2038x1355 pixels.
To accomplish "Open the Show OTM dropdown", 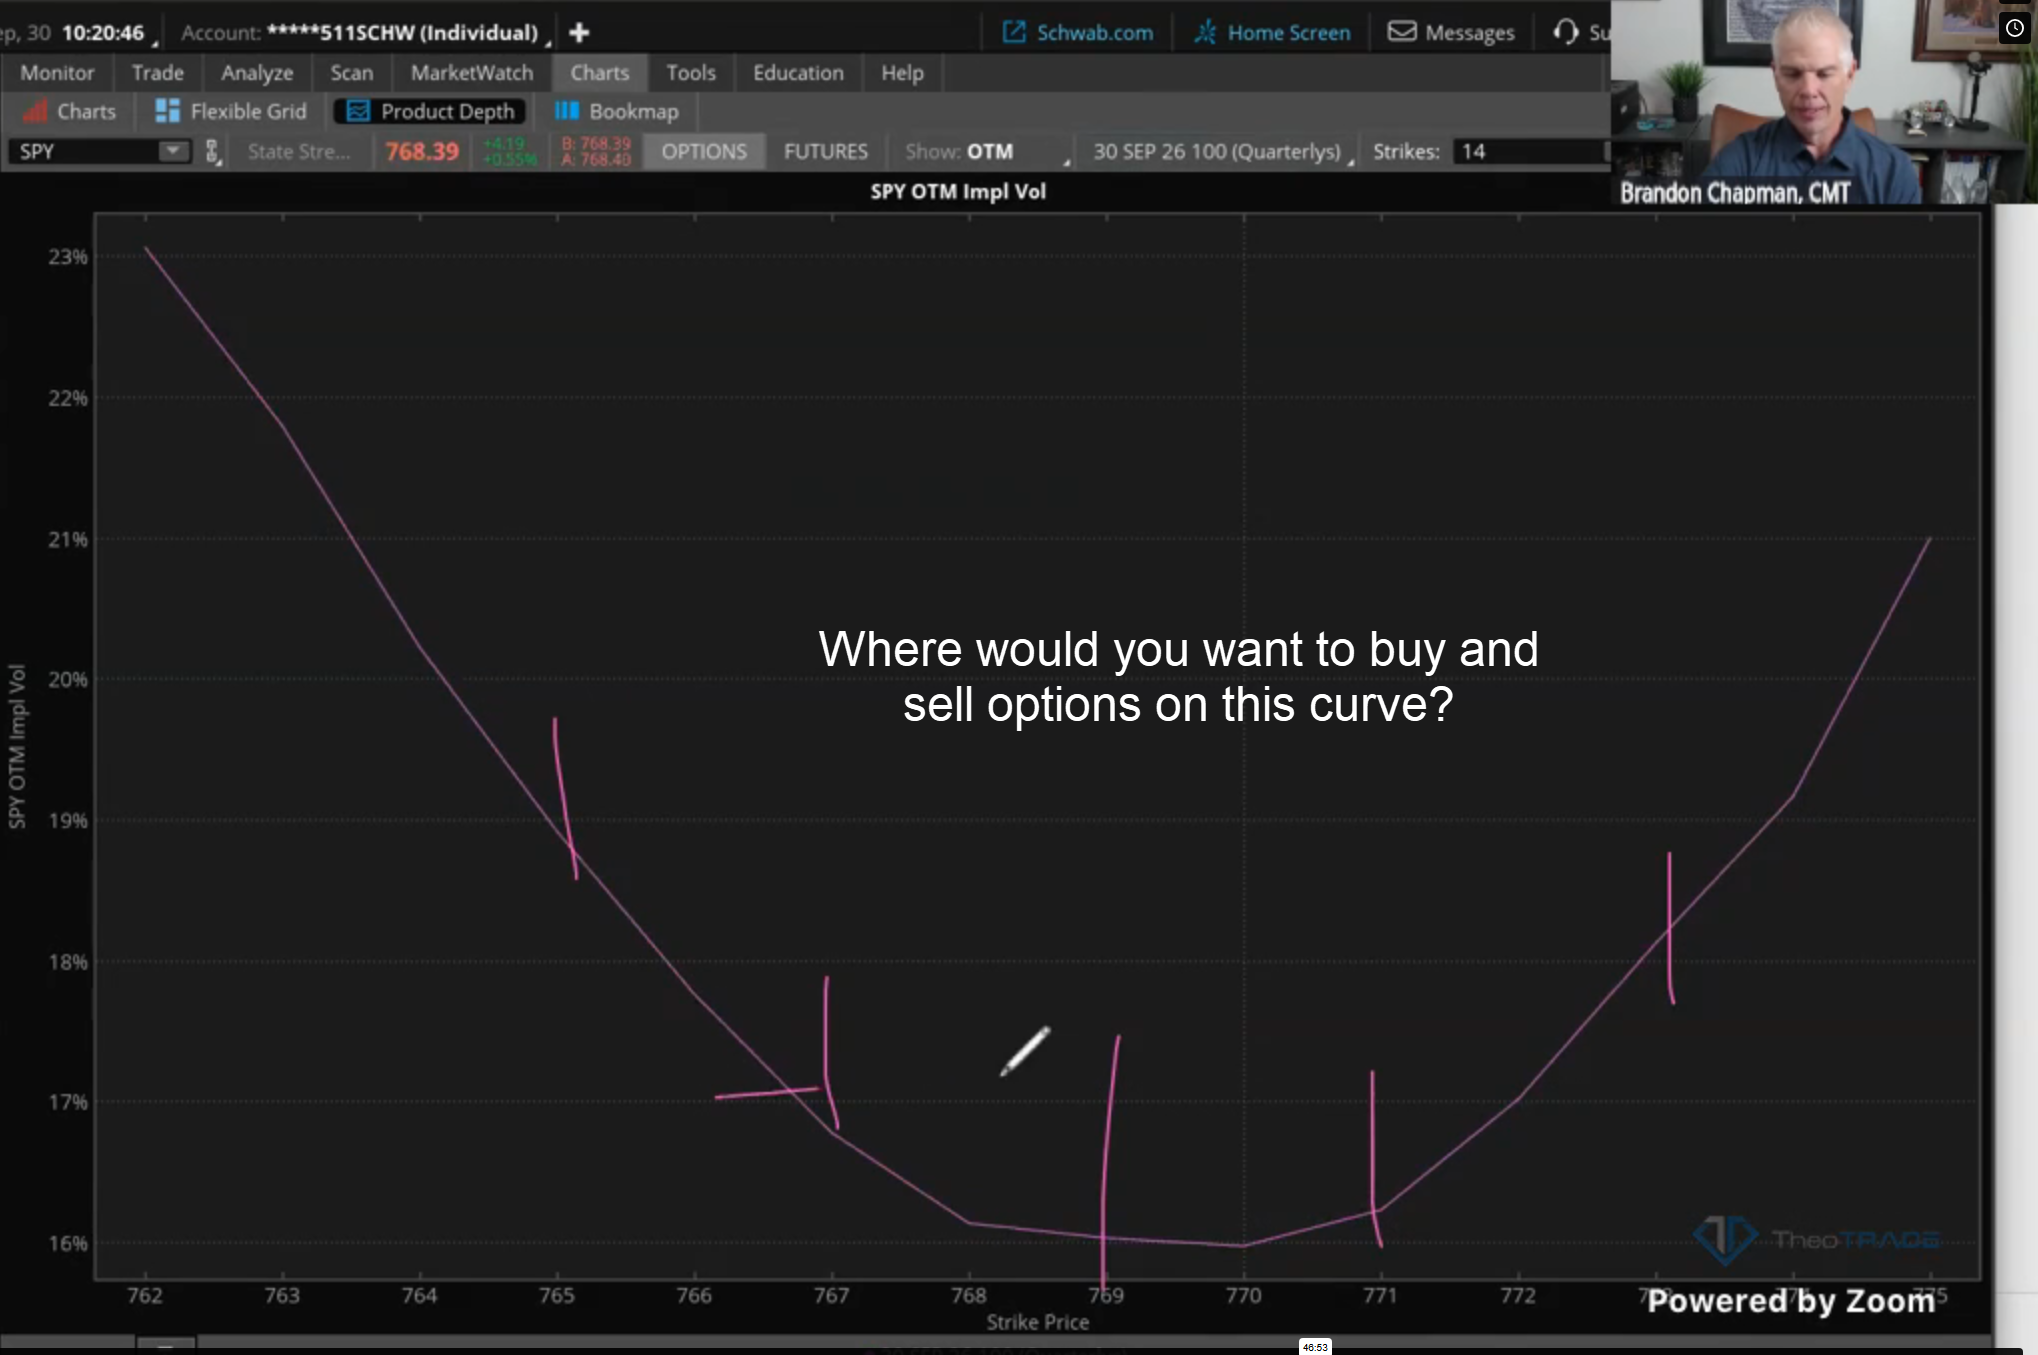I will coord(987,152).
